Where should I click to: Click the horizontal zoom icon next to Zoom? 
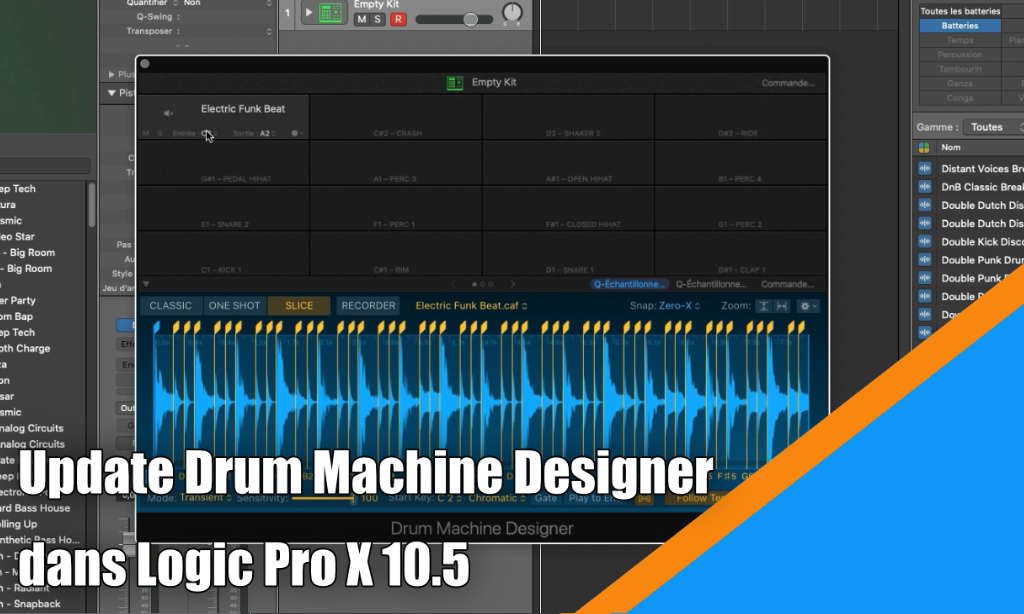(783, 306)
